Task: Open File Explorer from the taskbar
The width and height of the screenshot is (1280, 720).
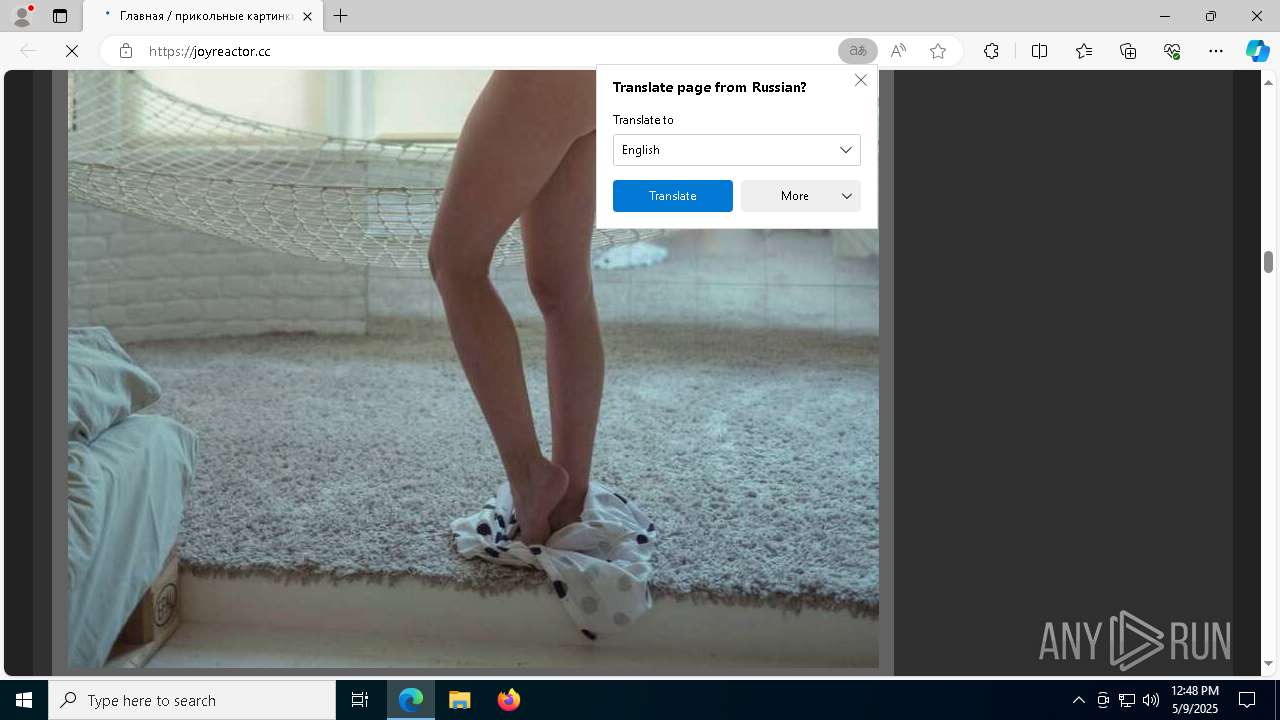Action: [460, 700]
